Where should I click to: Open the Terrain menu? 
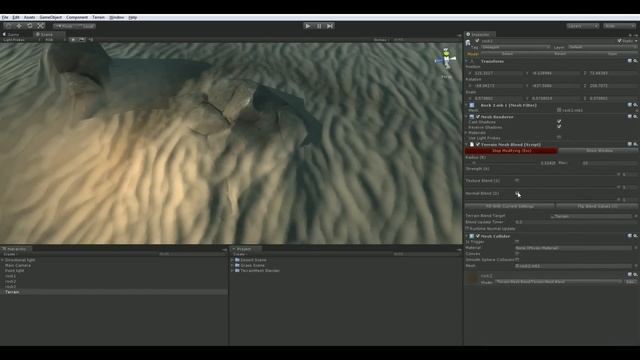tap(98, 18)
